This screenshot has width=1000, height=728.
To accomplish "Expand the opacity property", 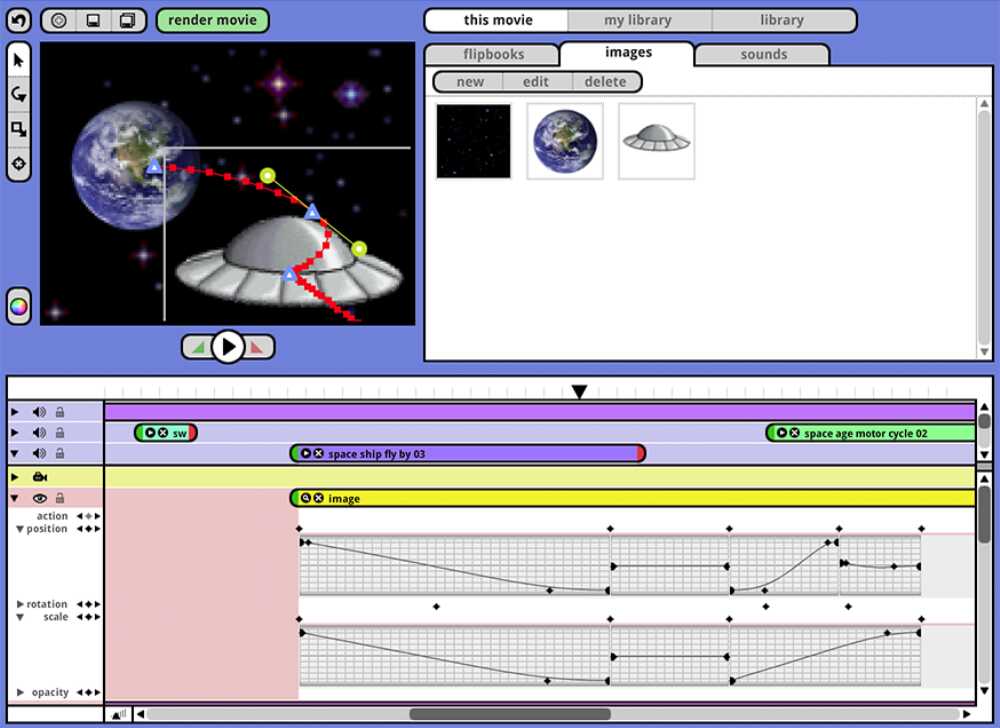I will pos(20,692).
